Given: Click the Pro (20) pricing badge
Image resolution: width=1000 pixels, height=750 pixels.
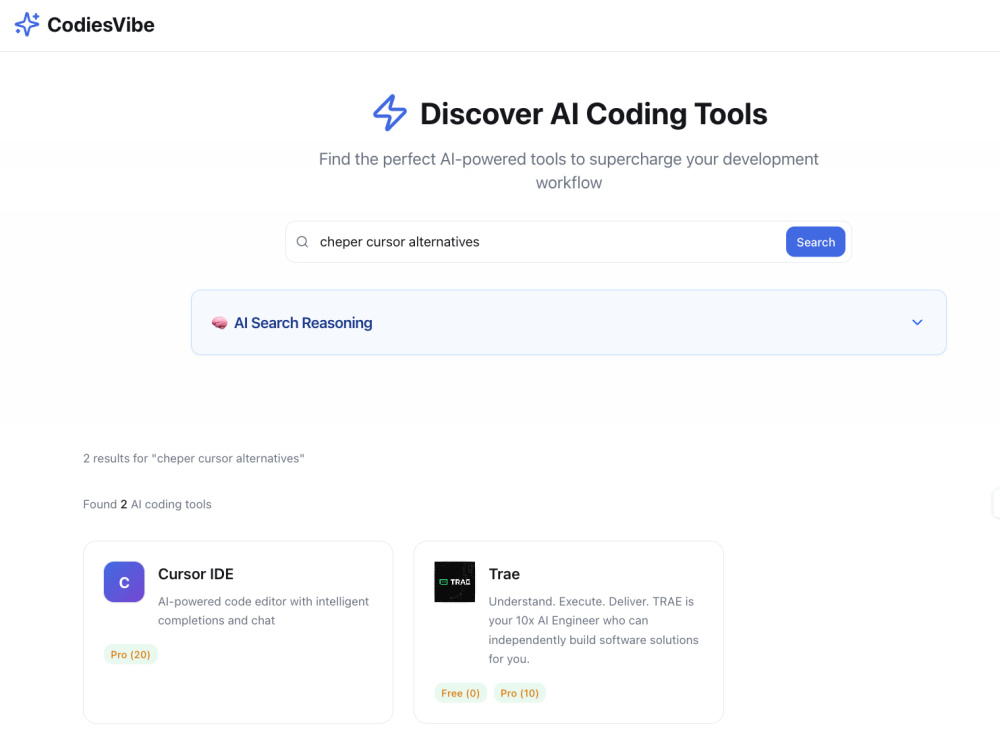Looking at the screenshot, I should (x=130, y=654).
